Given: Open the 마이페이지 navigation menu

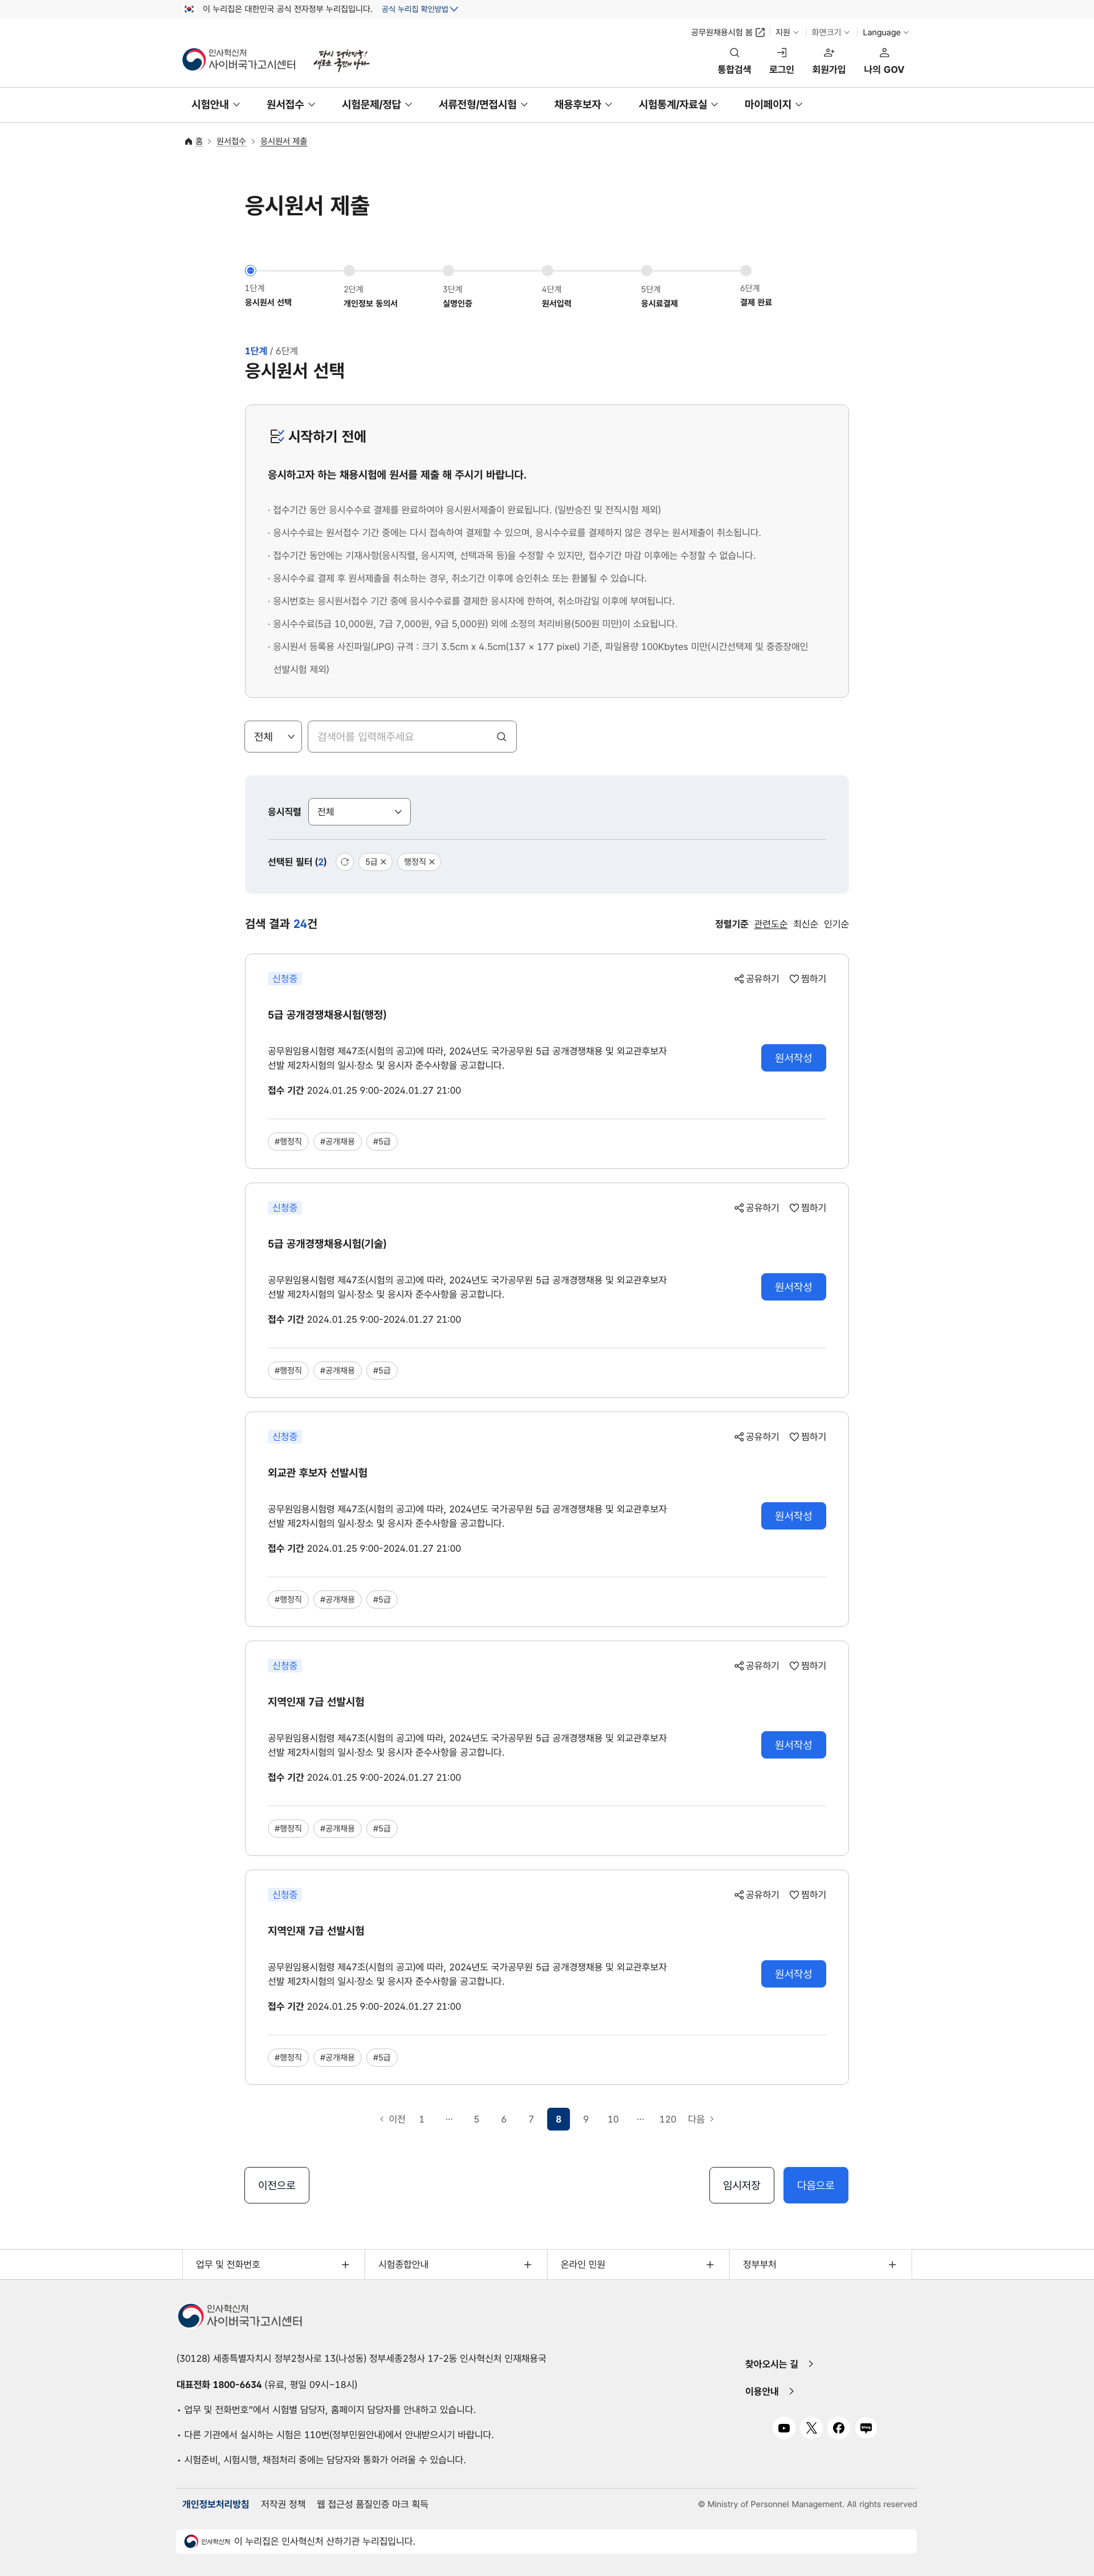Looking at the screenshot, I should tap(772, 105).
